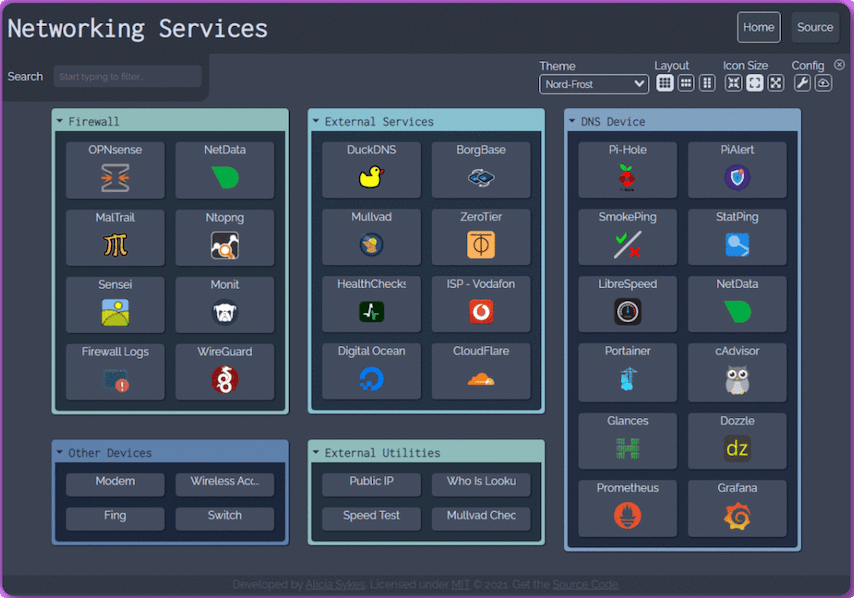This screenshot has height=598, width=854.
Task: Click the Speed Test button
Action: [371, 518]
